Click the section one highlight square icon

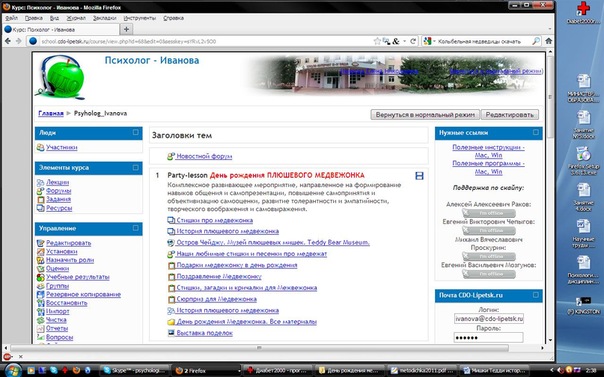419,176
